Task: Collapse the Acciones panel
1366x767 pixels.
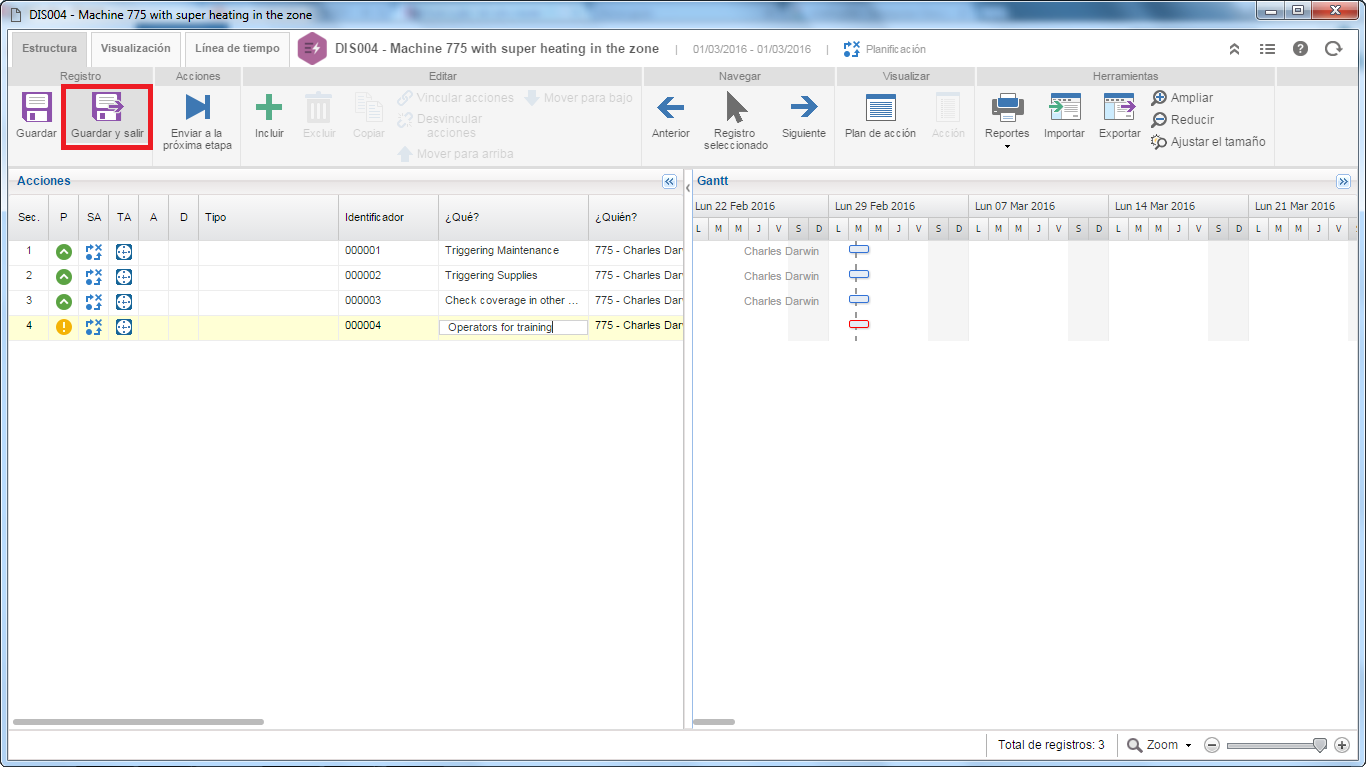Action: pos(670,181)
